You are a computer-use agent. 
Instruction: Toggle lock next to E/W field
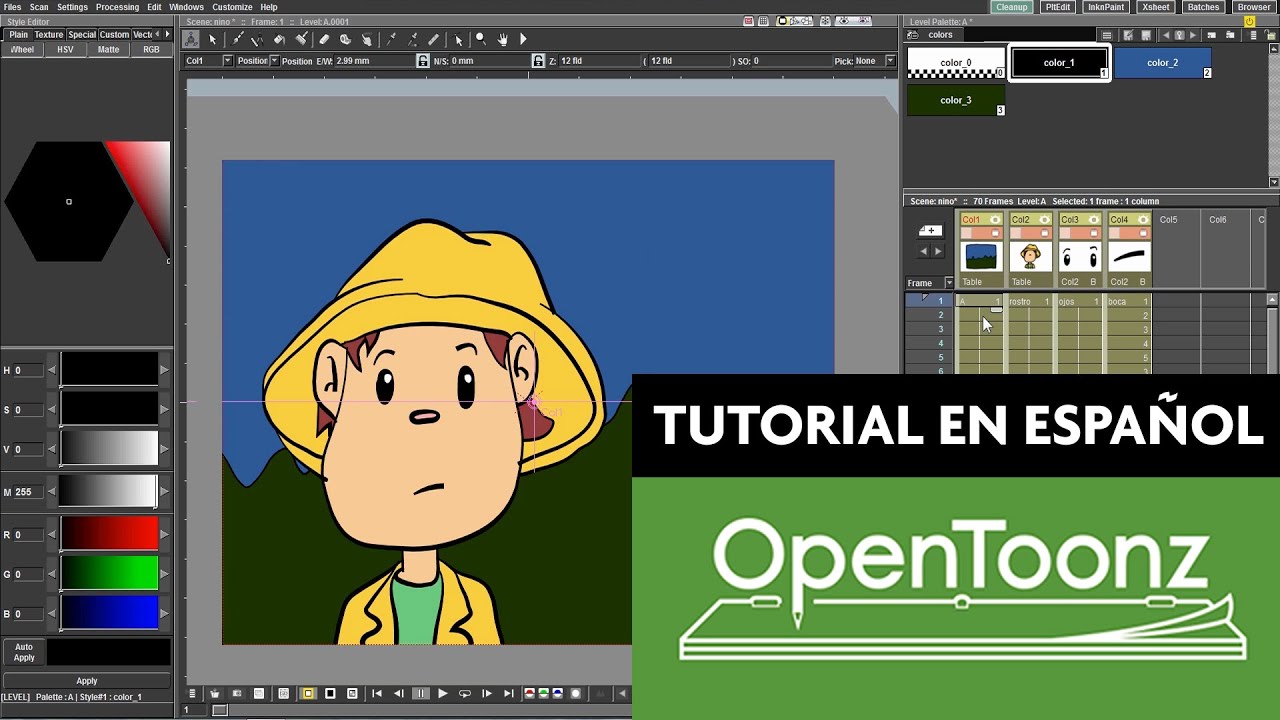pyautogui.click(x=423, y=61)
